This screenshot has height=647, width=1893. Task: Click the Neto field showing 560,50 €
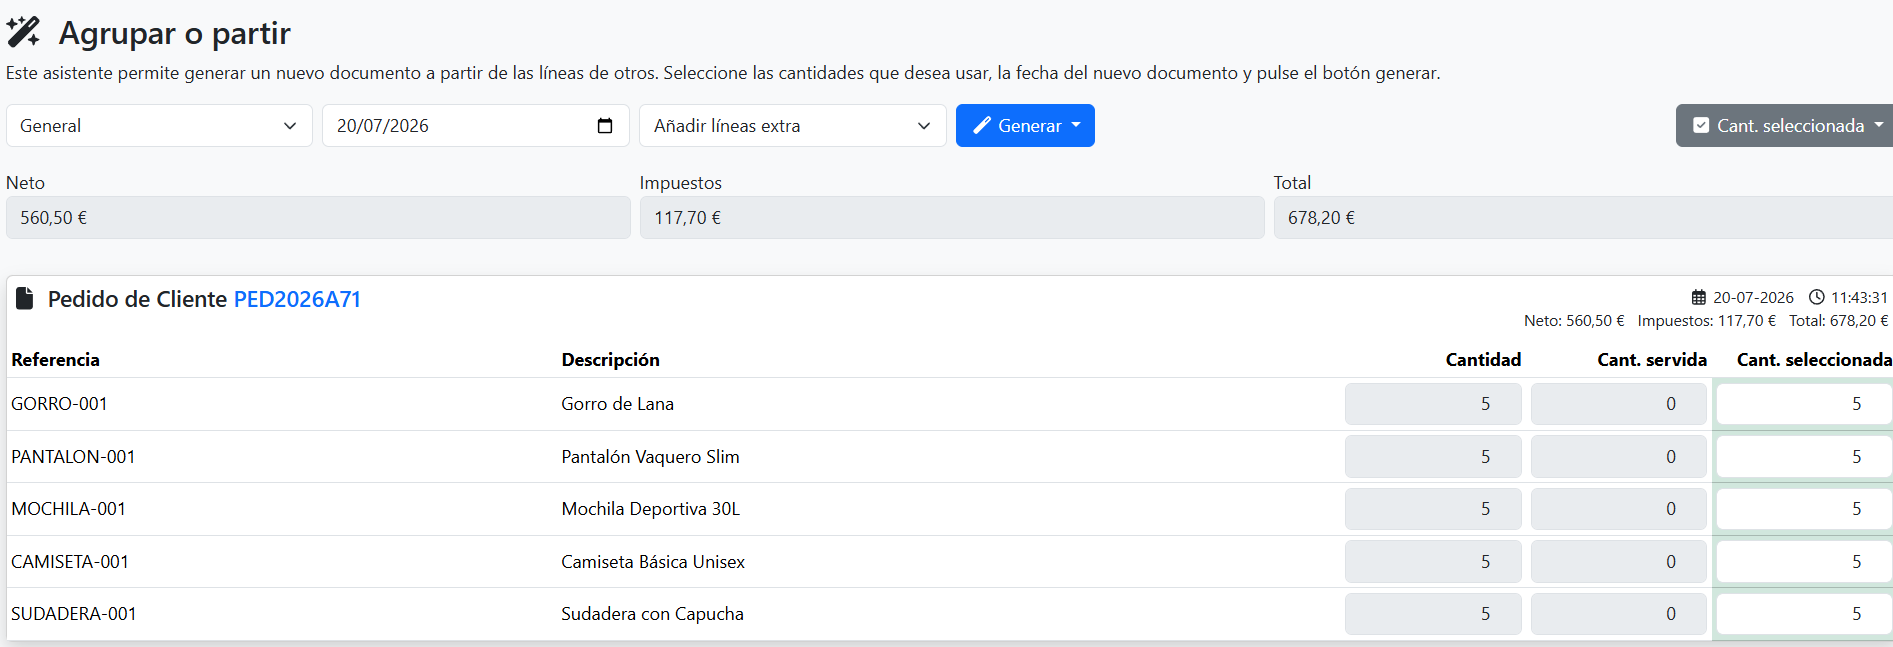(x=318, y=218)
